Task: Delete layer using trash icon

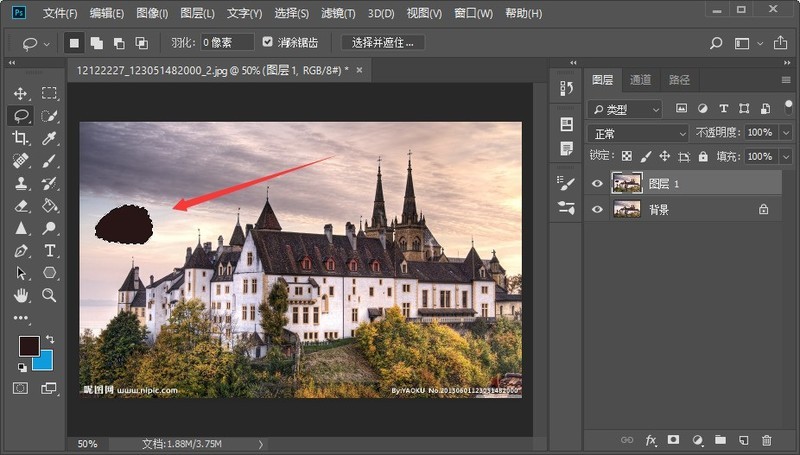Action: (766, 440)
